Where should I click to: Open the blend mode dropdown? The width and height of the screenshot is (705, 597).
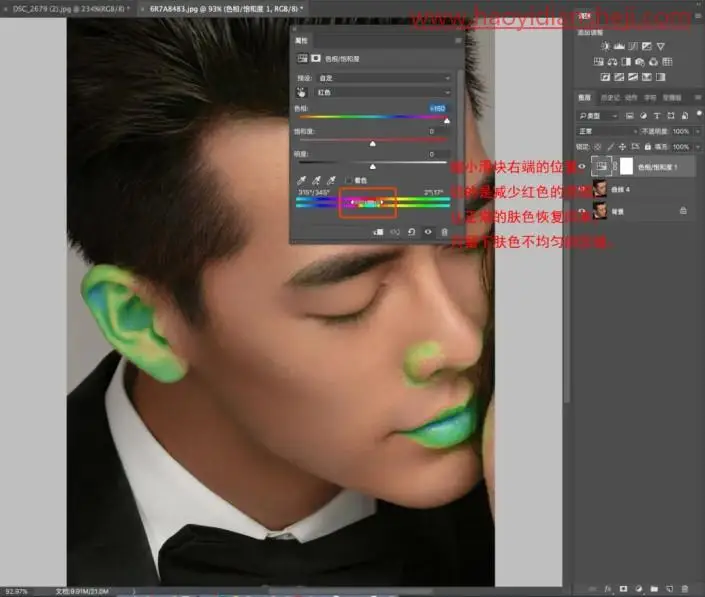[607, 131]
